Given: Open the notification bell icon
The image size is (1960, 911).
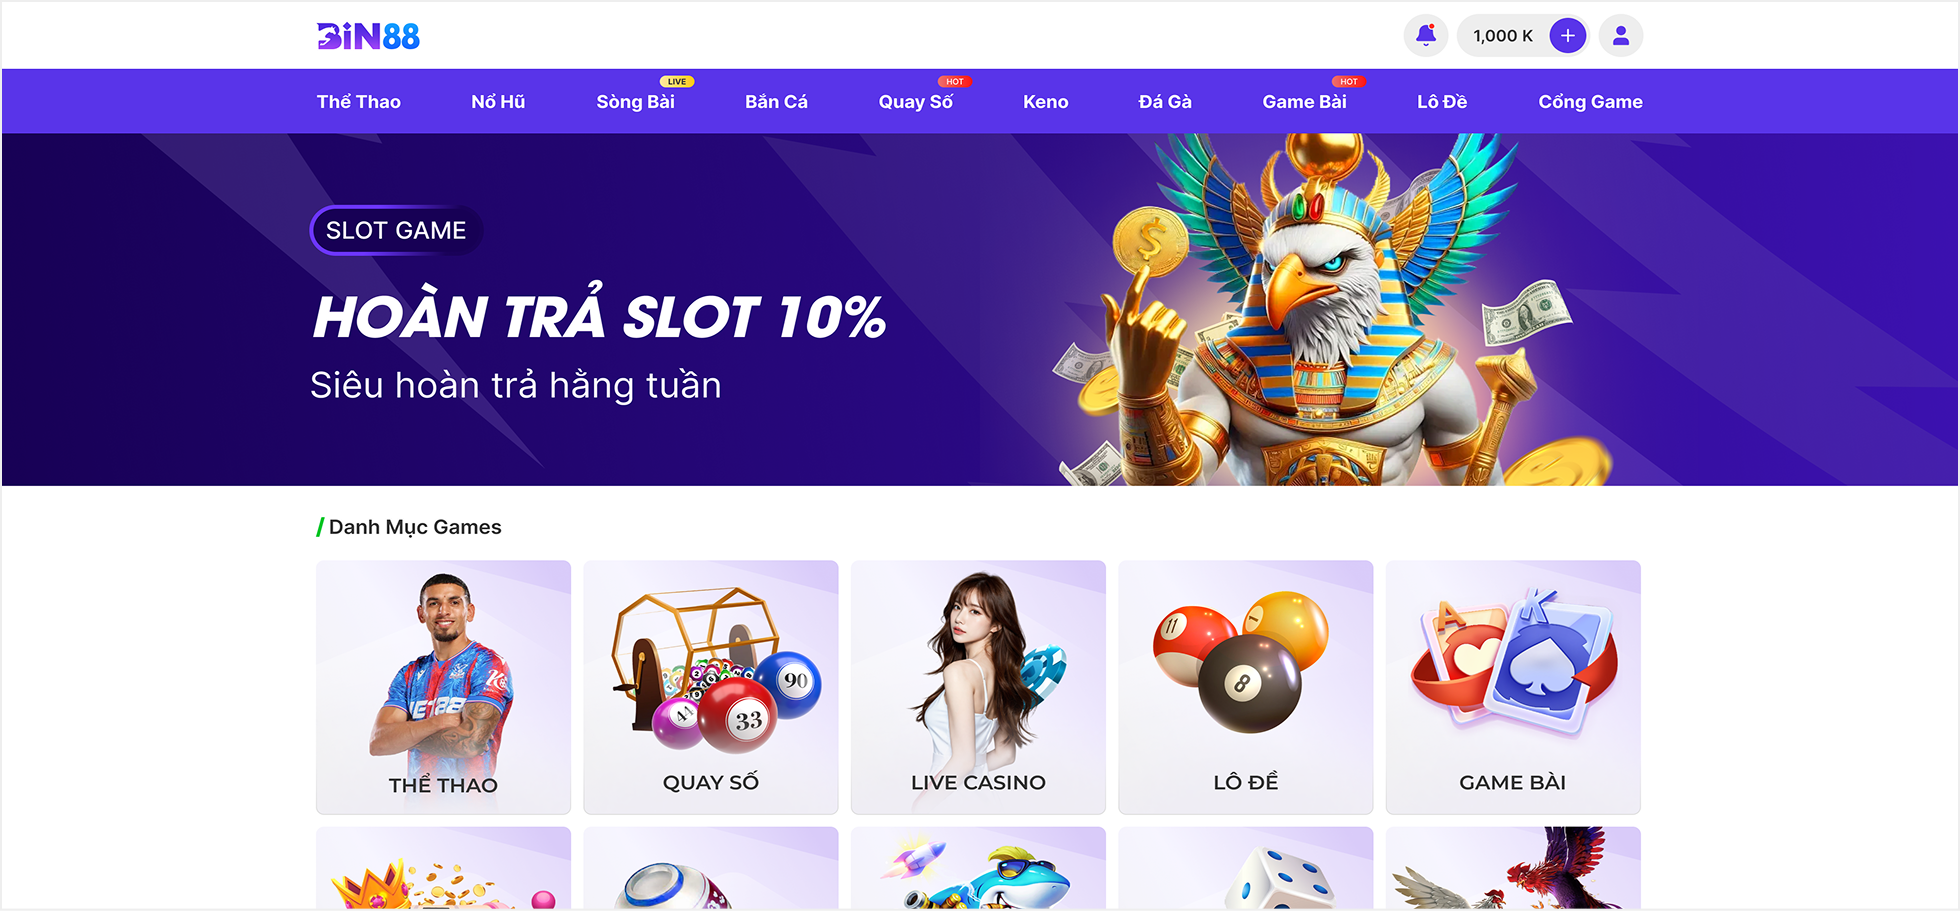Looking at the screenshot, I should pos(1426,36).
